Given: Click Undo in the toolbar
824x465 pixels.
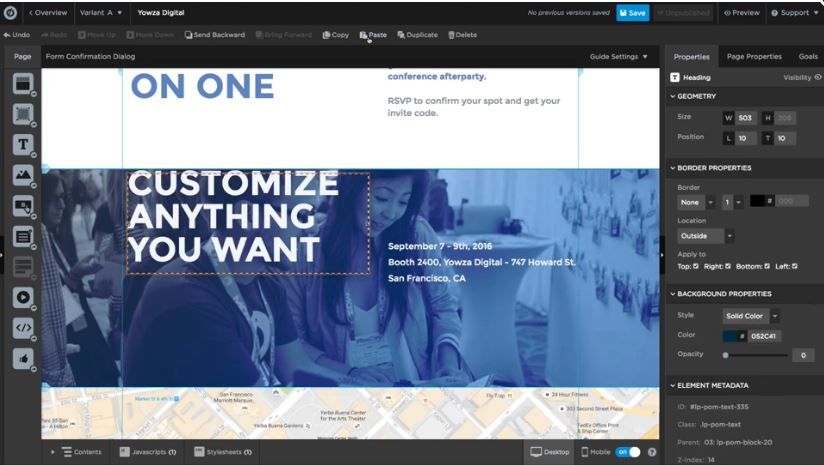Looking at the screenshot, I should [16, 35].
